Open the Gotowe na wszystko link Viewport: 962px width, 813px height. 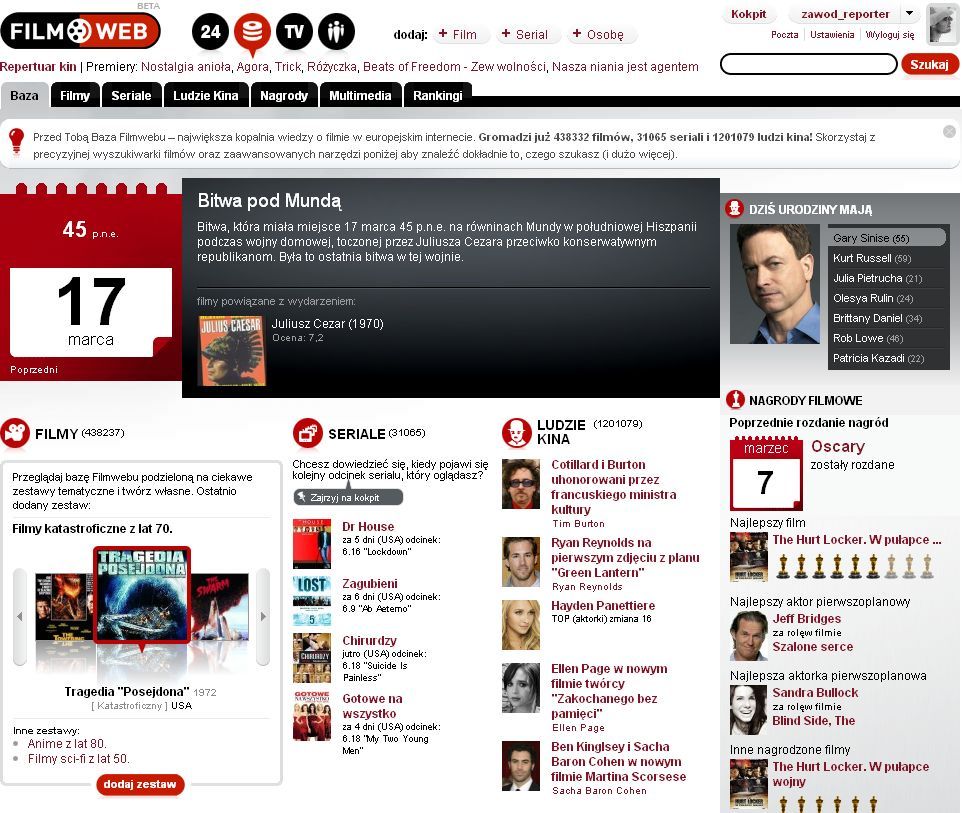[372, 706]
